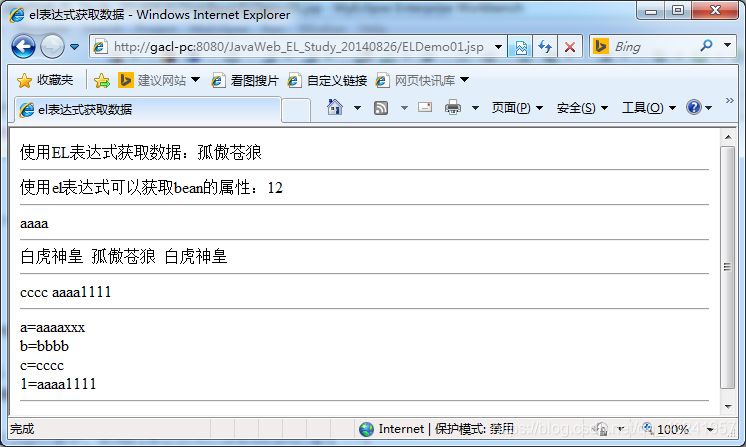
Task: Click the b=bbbb text line
Action: point(44,346)
